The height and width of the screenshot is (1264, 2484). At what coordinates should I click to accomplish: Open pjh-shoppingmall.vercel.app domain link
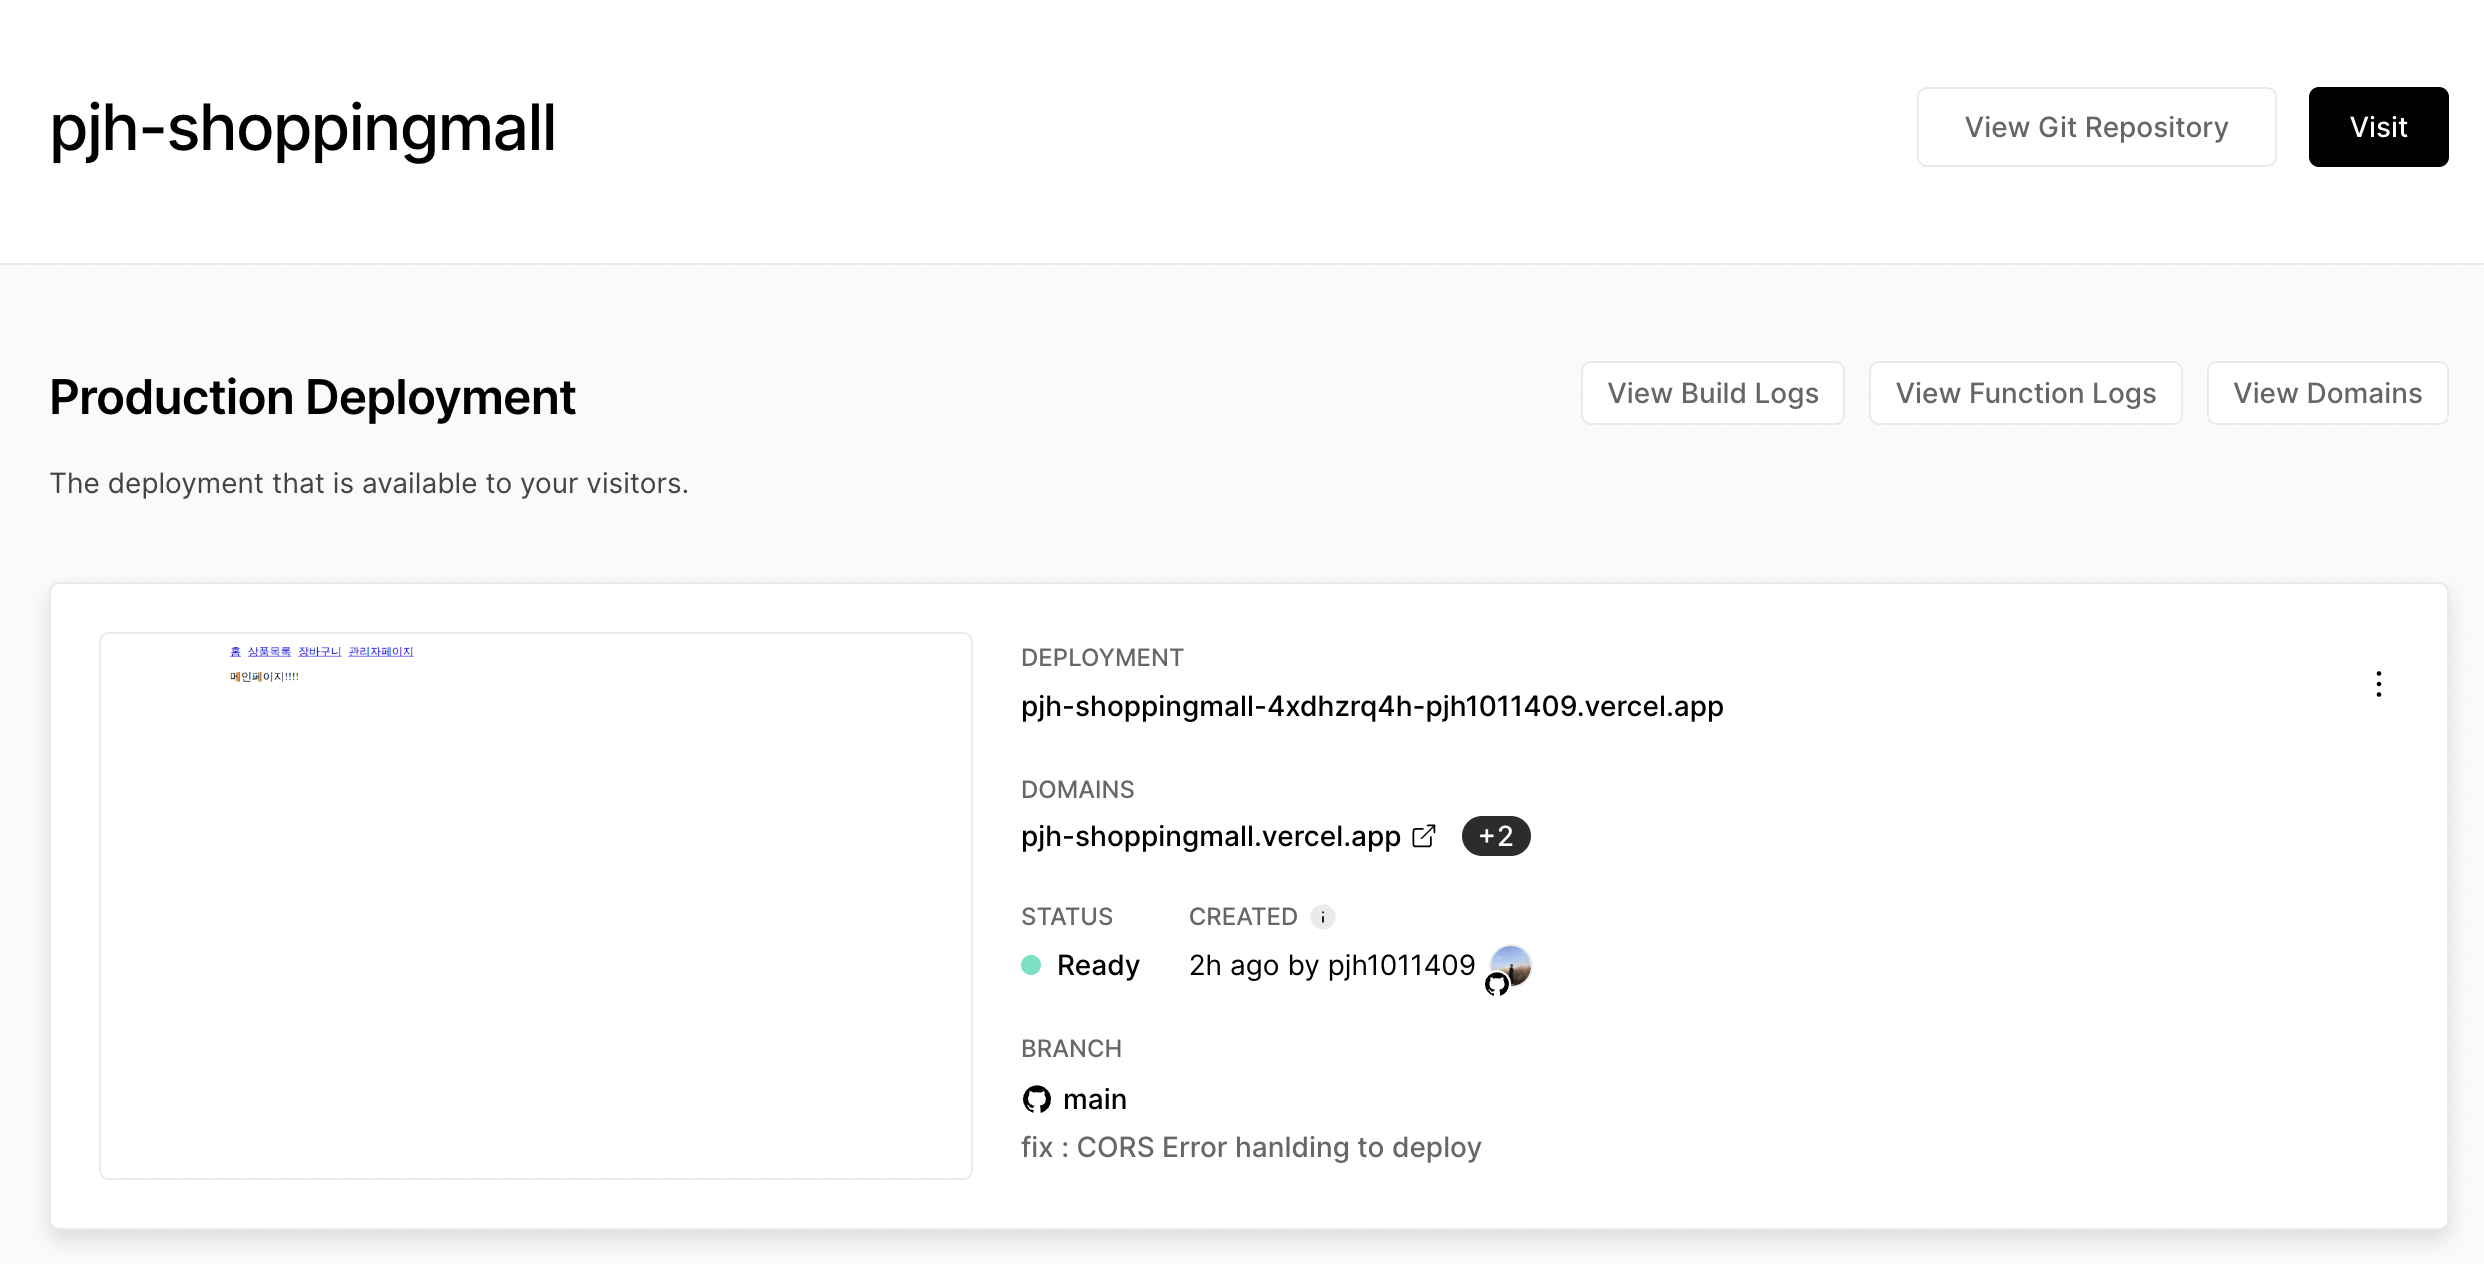pos(1210,836)
